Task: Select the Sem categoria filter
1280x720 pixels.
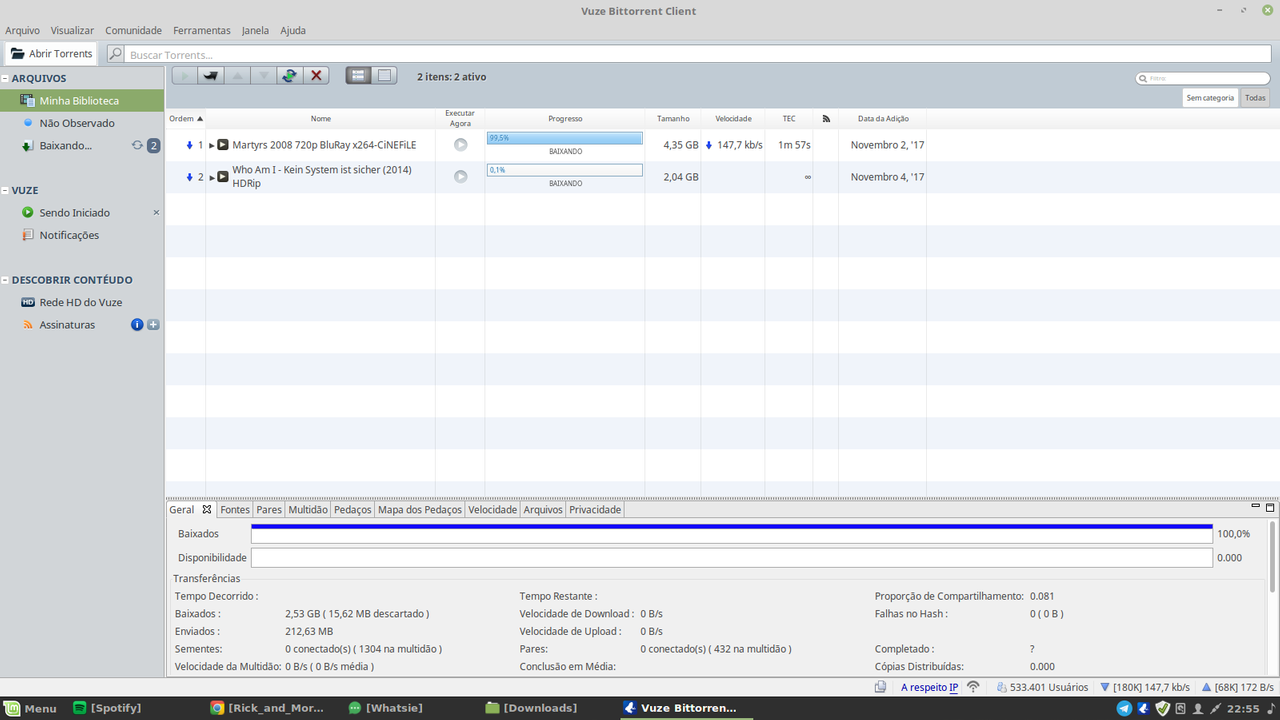Action: click(x=1210, y=98)
